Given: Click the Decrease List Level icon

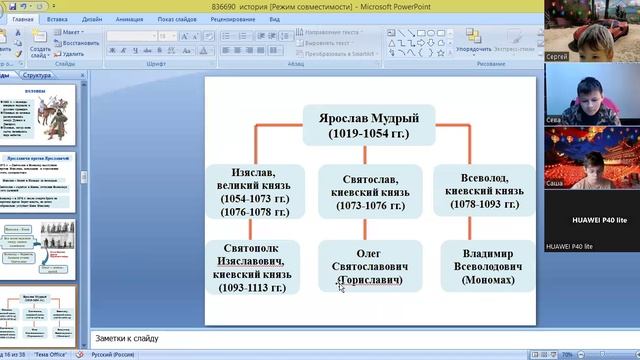Looking at the screenshot, I should click(x=260, y=36).
